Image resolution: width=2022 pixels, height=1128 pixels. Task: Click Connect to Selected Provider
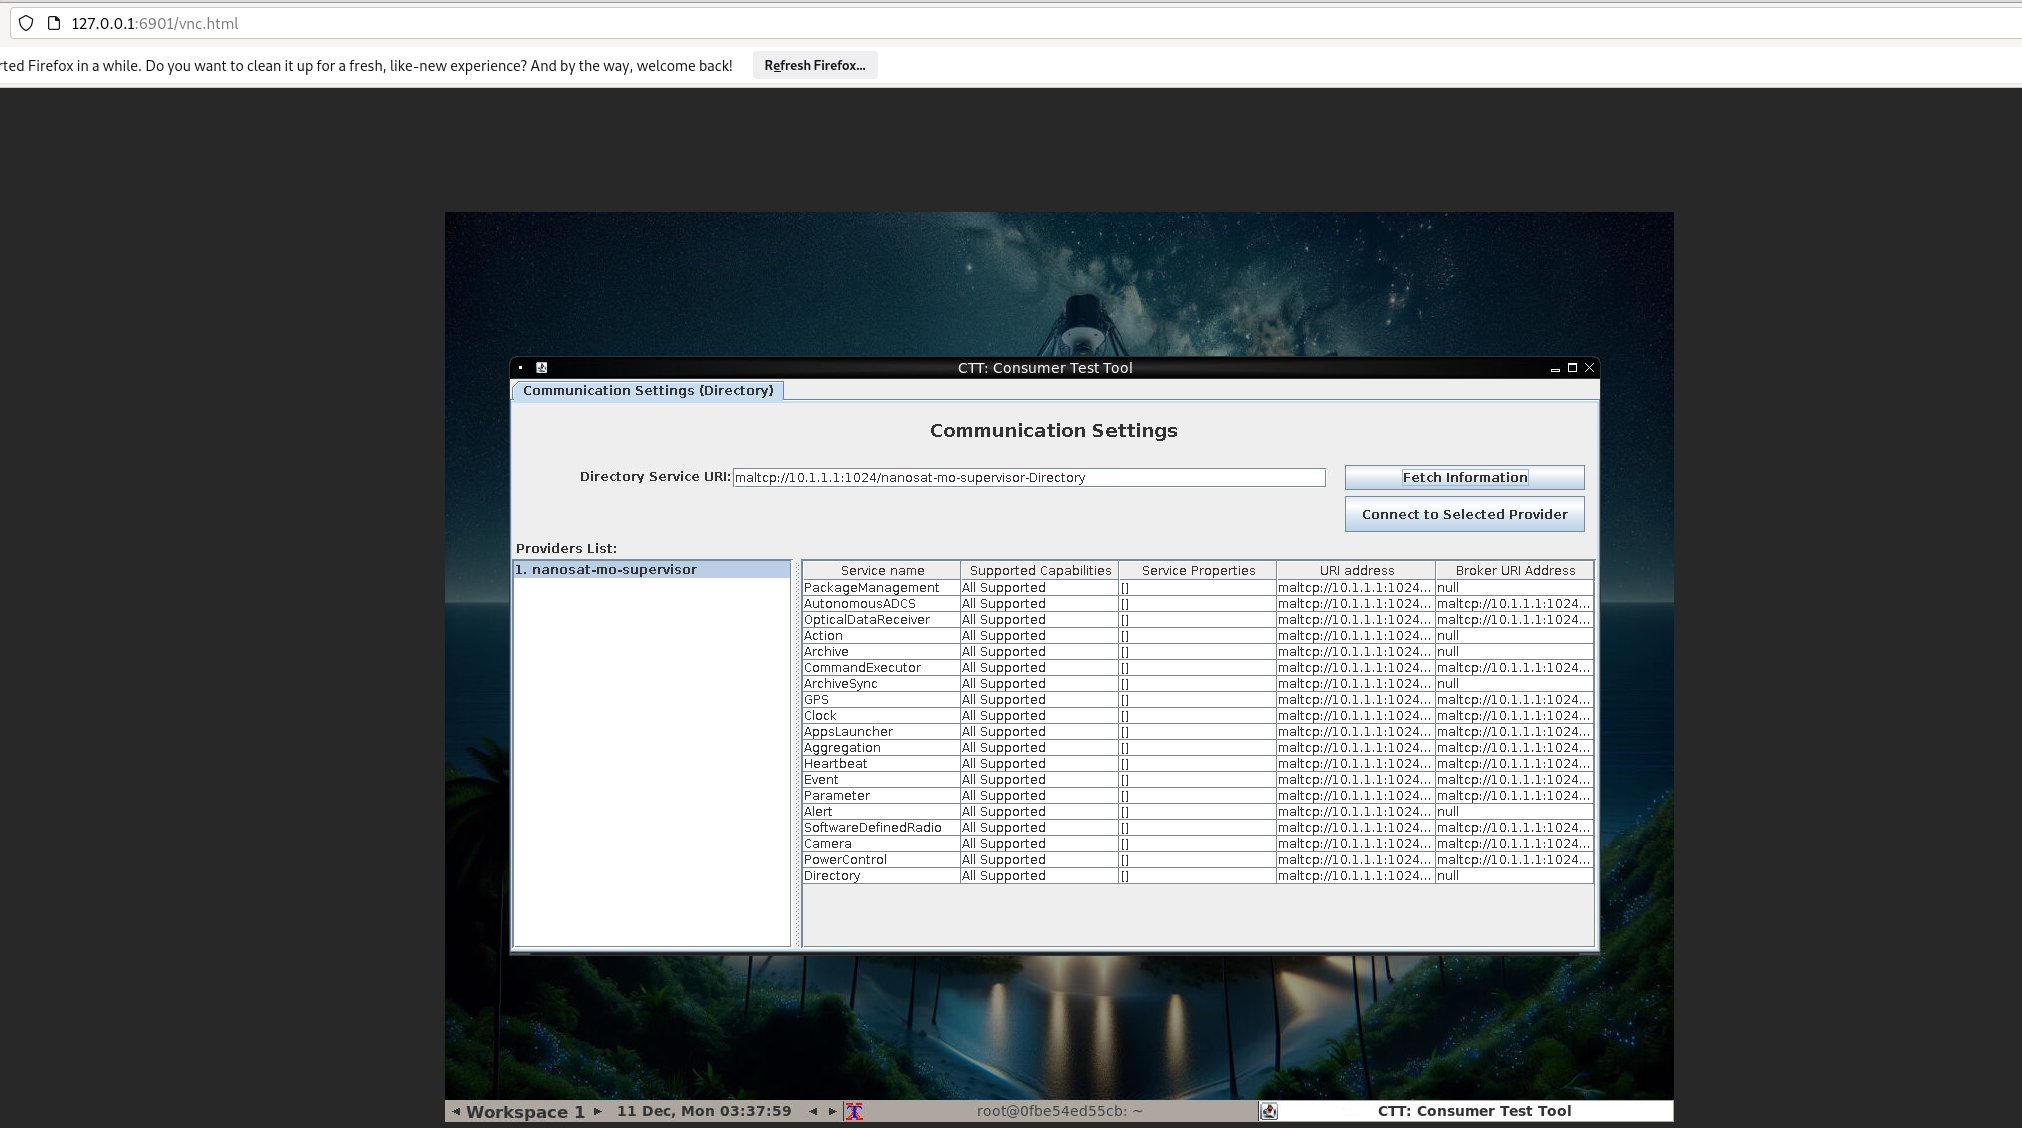click(1464, 514)
